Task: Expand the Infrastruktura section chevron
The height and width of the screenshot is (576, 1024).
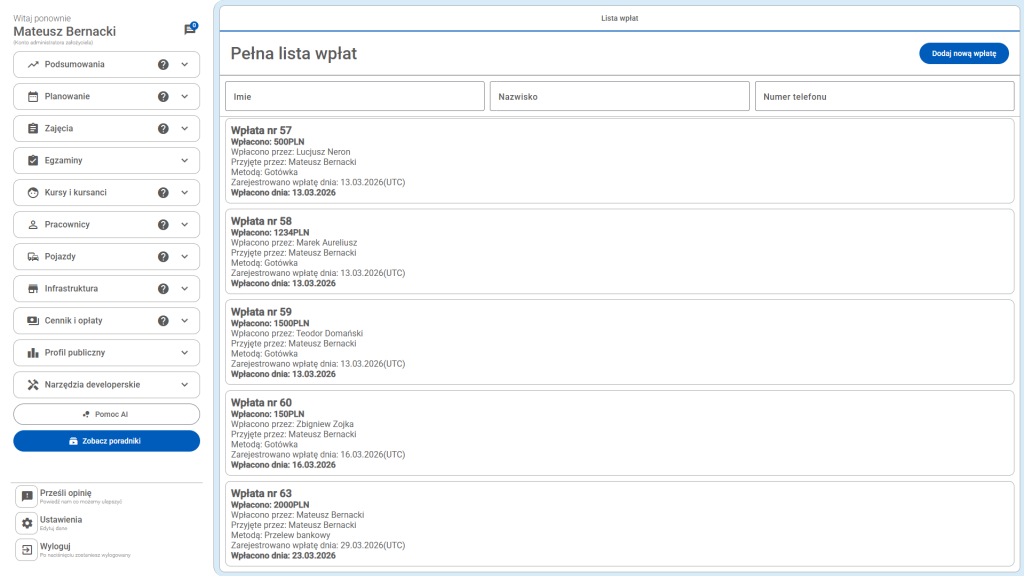Action: click(x=184, y=288)
